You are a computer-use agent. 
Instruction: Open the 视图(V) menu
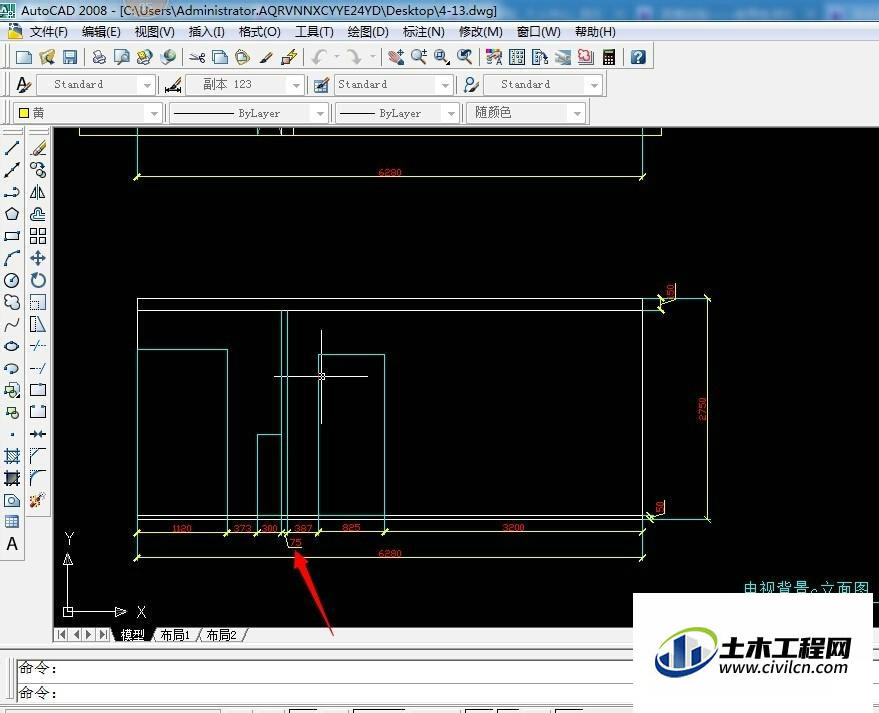154,31
